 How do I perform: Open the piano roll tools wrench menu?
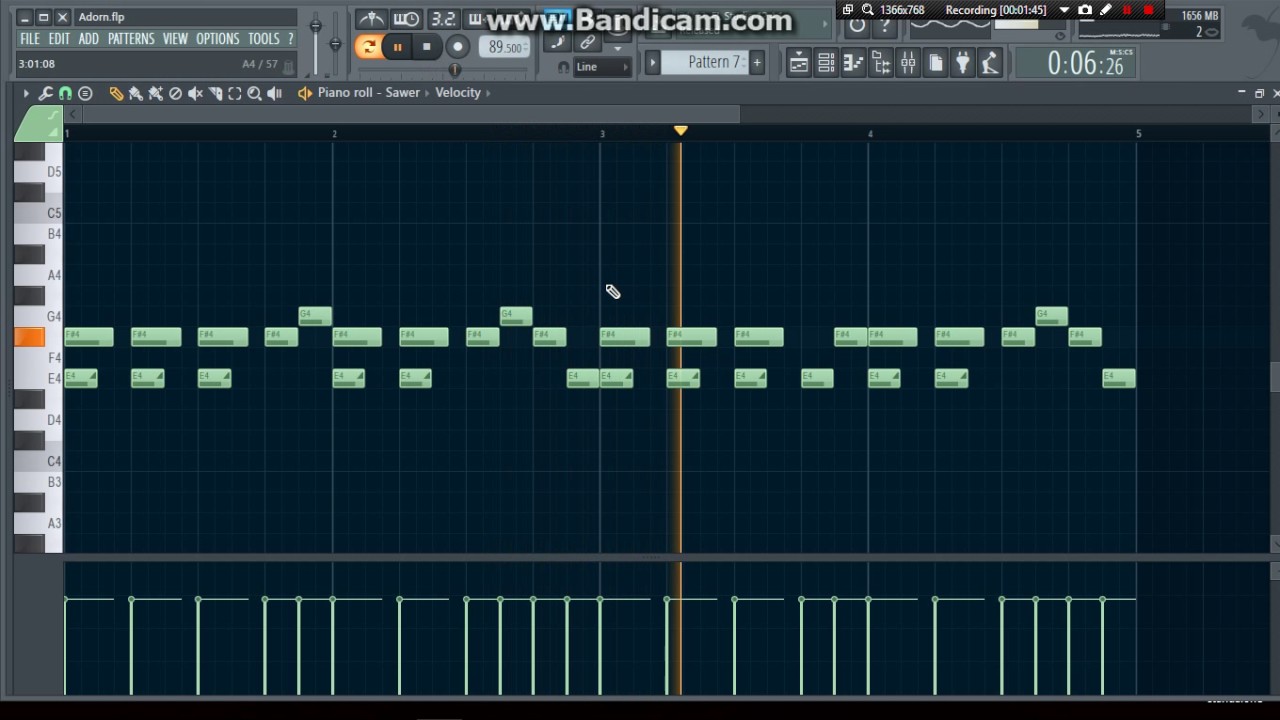(45, 93)
